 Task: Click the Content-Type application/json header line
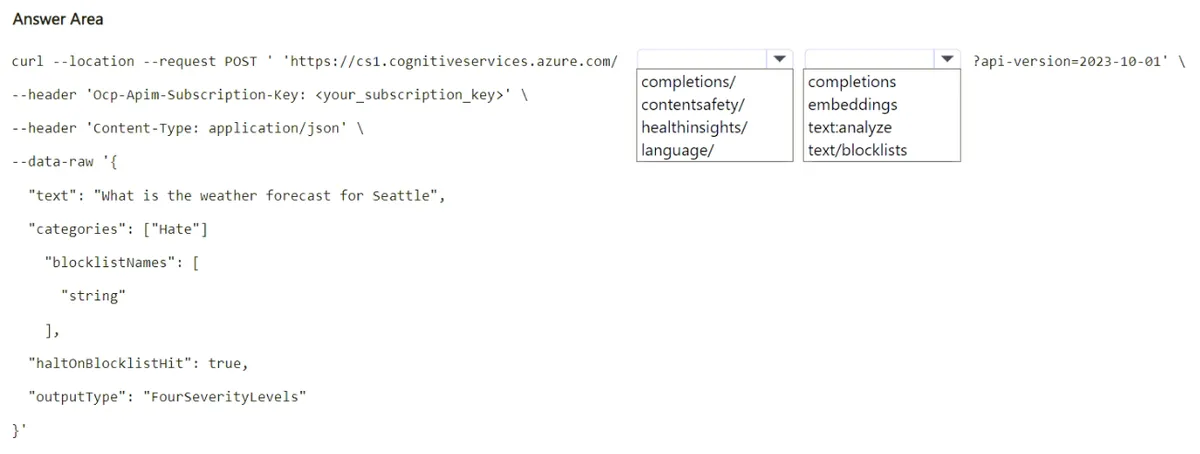tap(187, 129)
